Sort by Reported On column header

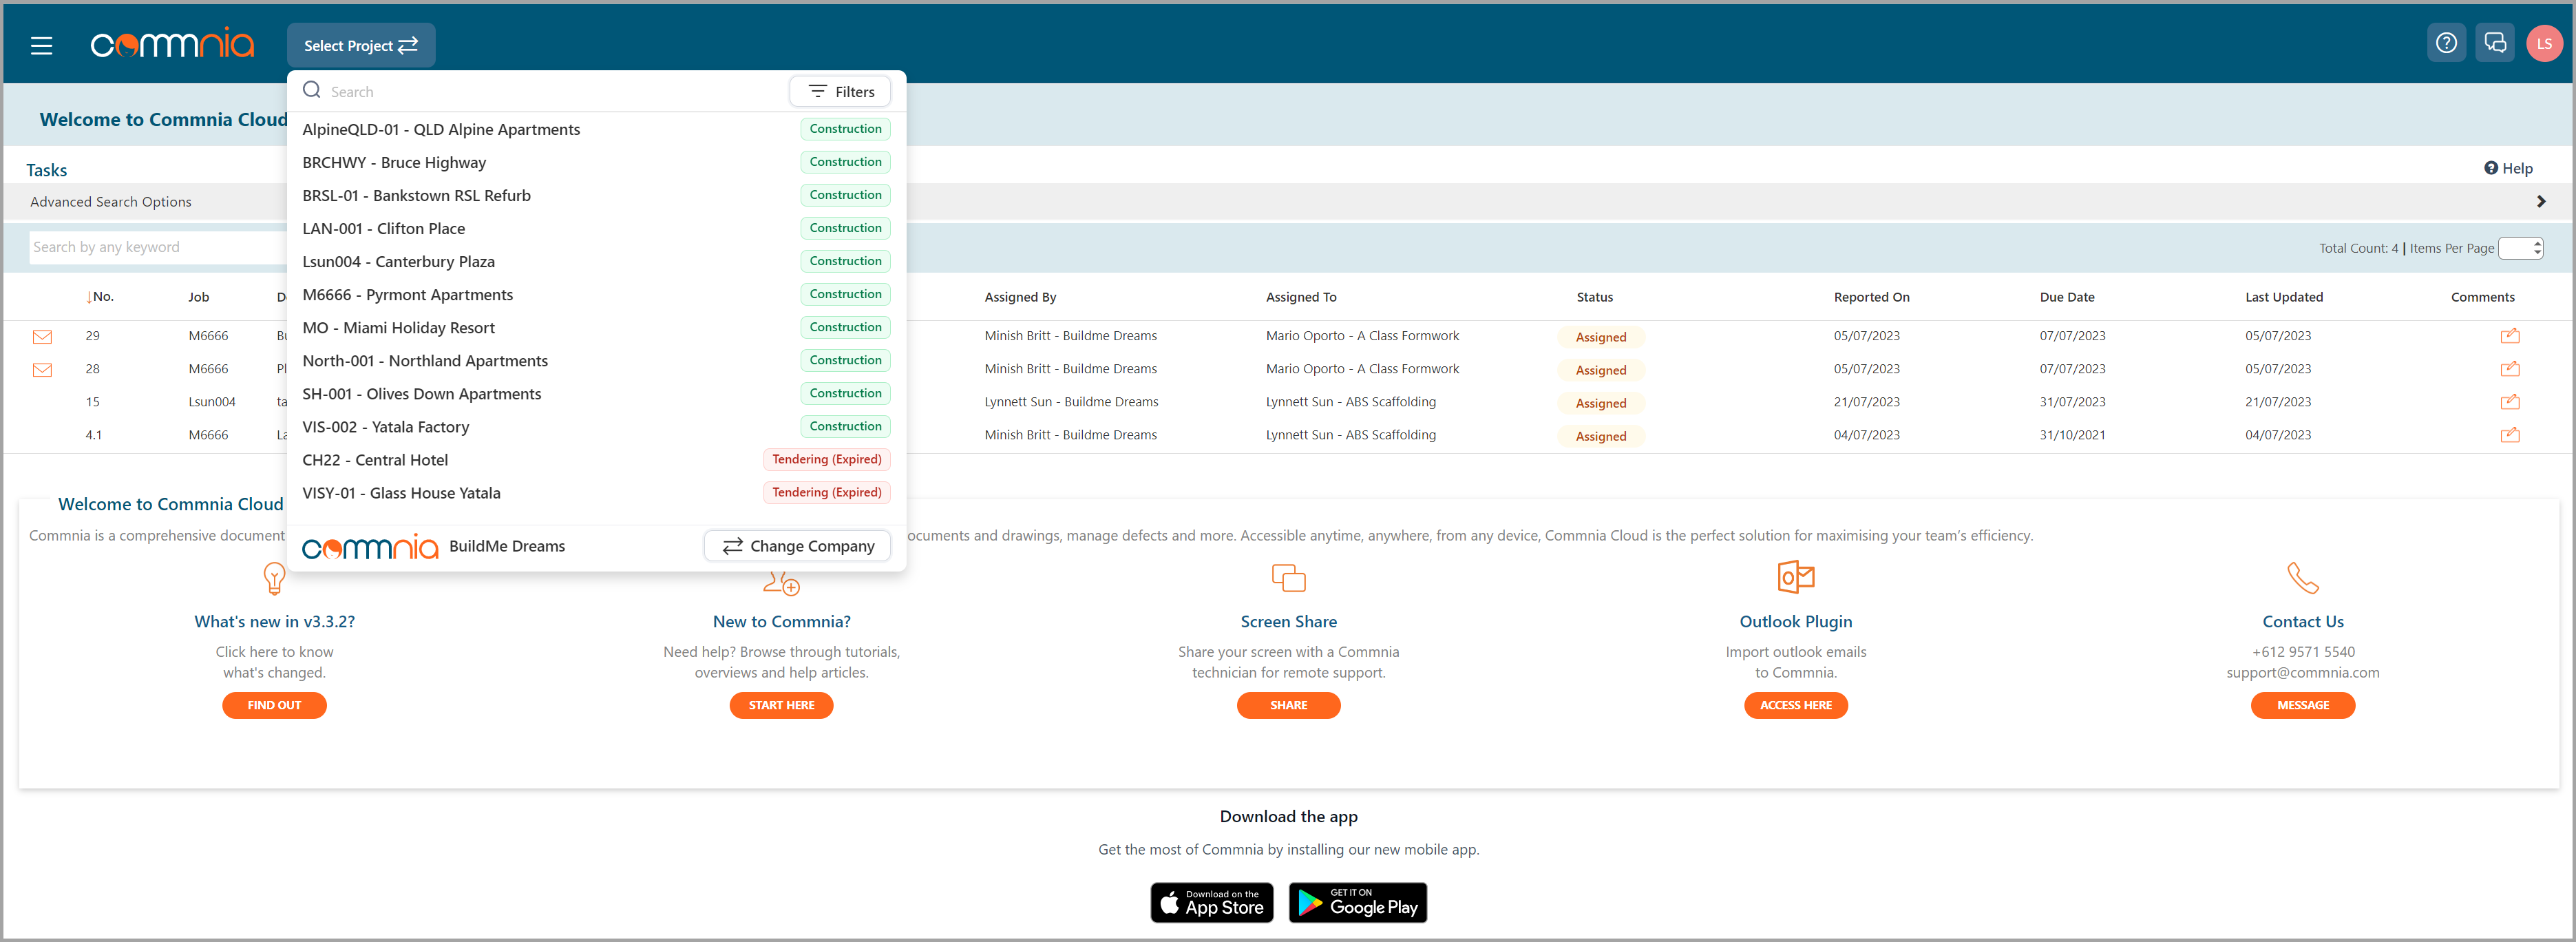1871,297
